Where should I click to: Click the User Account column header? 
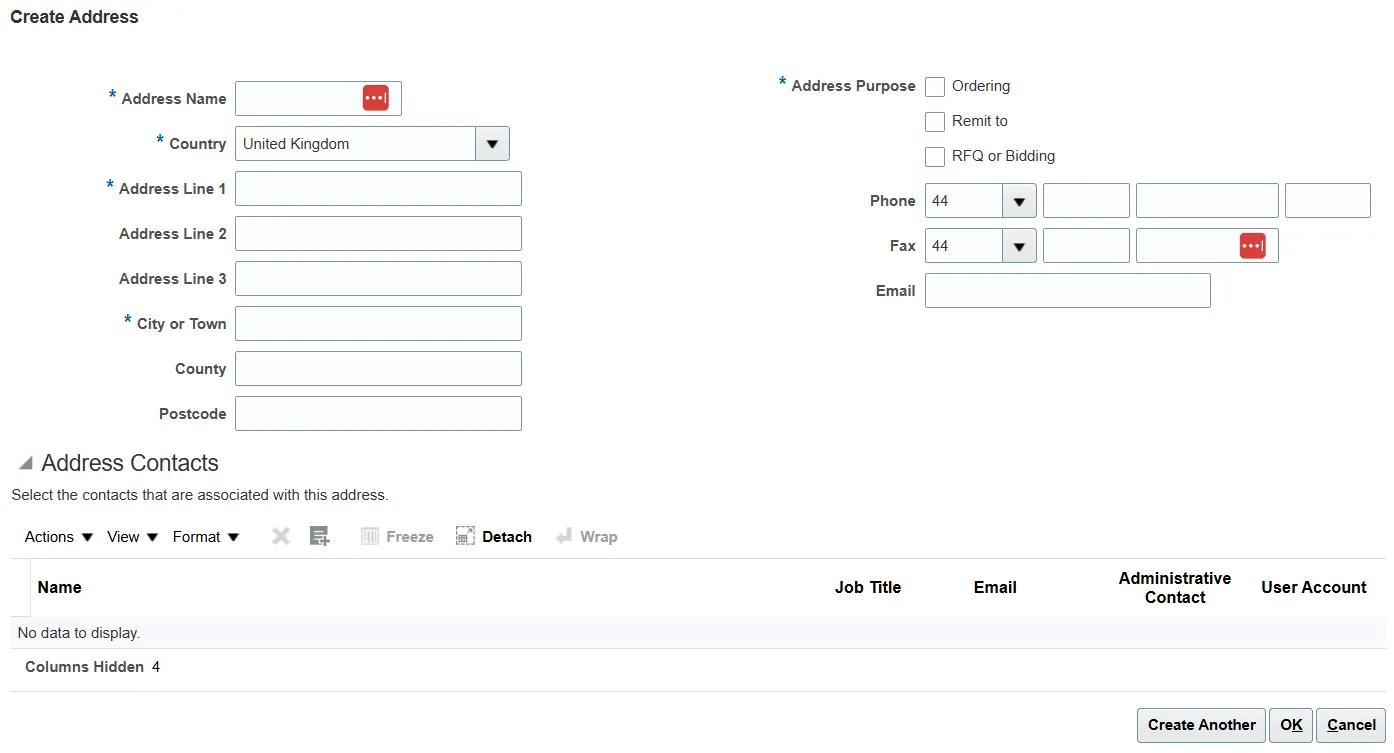coord(1314,588)
